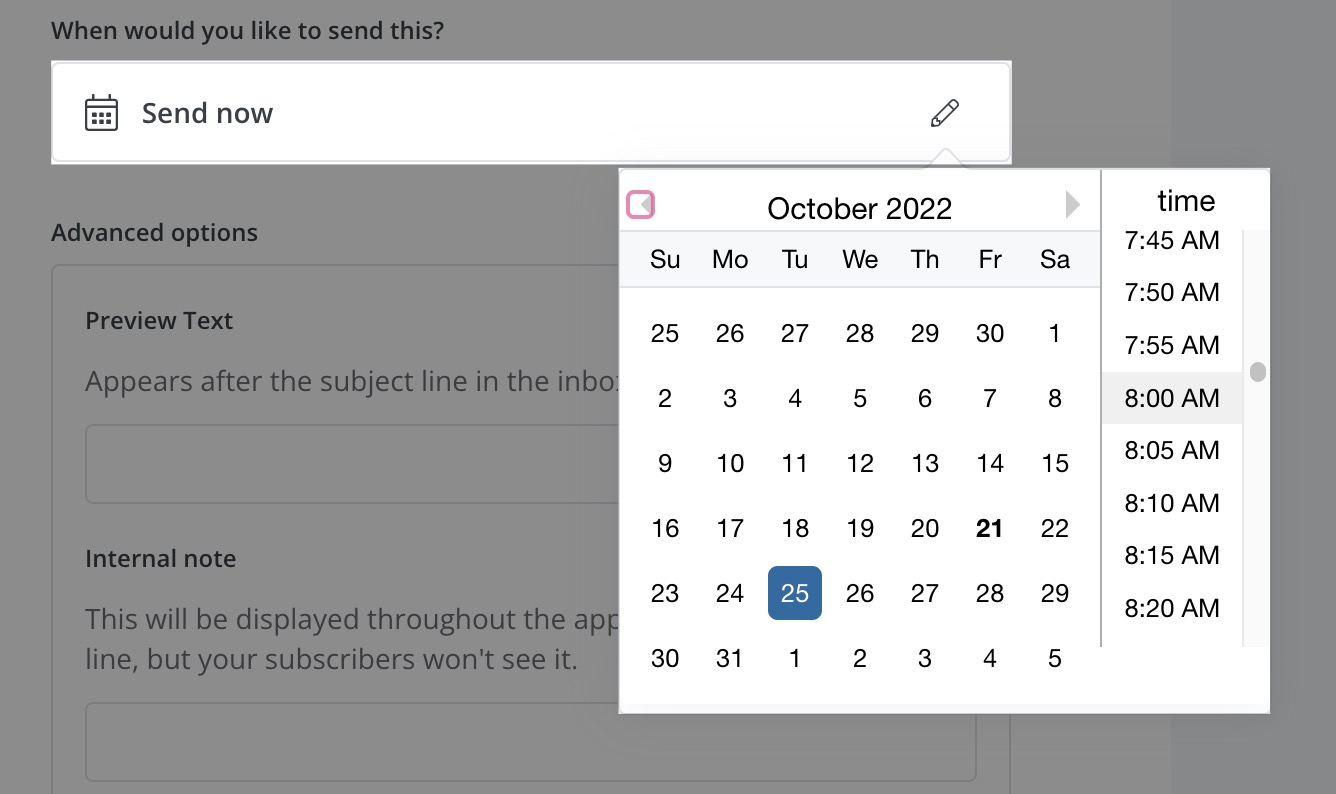Select October 25 in calendar
Screen dimensions: 1336x794
(x=795, y=593)
